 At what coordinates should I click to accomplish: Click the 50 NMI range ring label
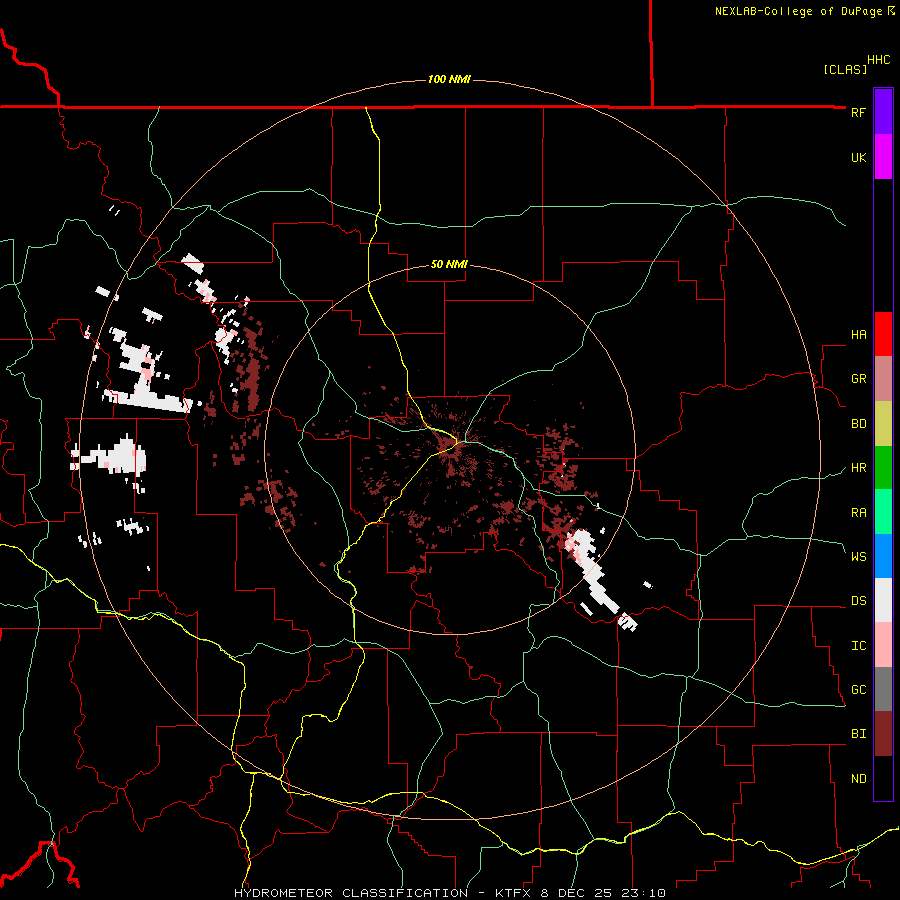tap(449, 264)
